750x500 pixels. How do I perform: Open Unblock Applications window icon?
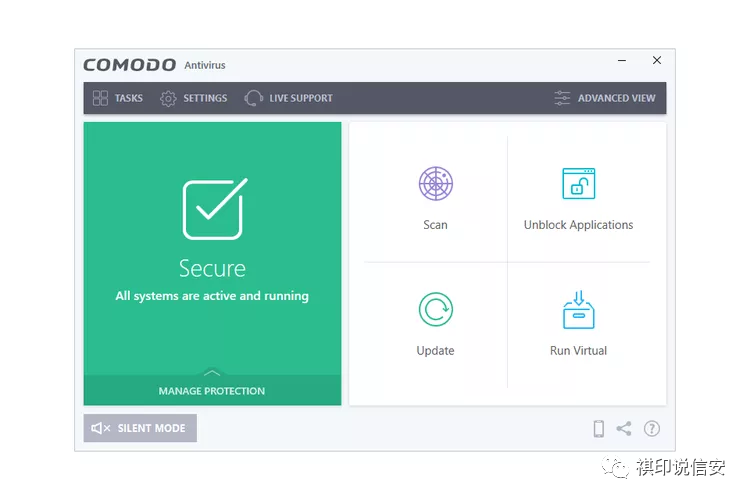click(x=578, y=184)
